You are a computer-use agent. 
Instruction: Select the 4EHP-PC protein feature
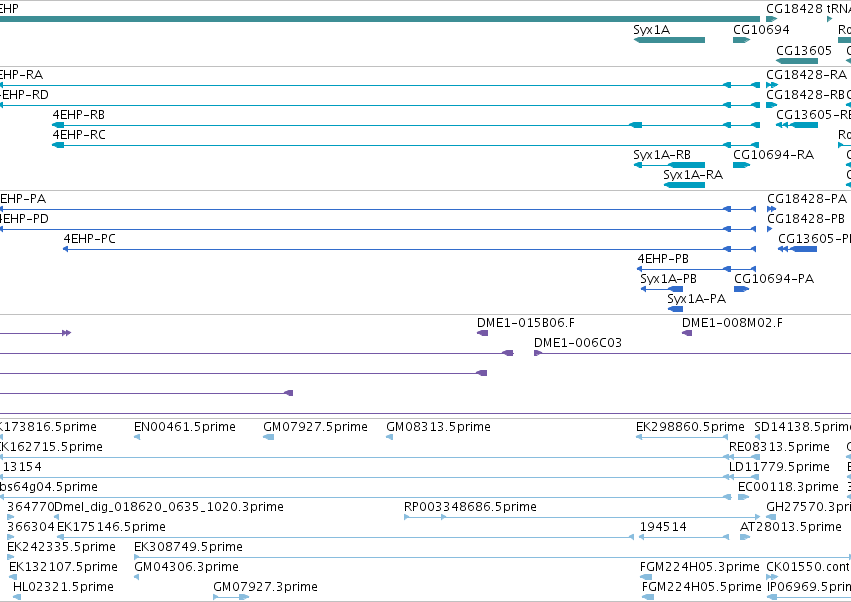coord(410,249)
